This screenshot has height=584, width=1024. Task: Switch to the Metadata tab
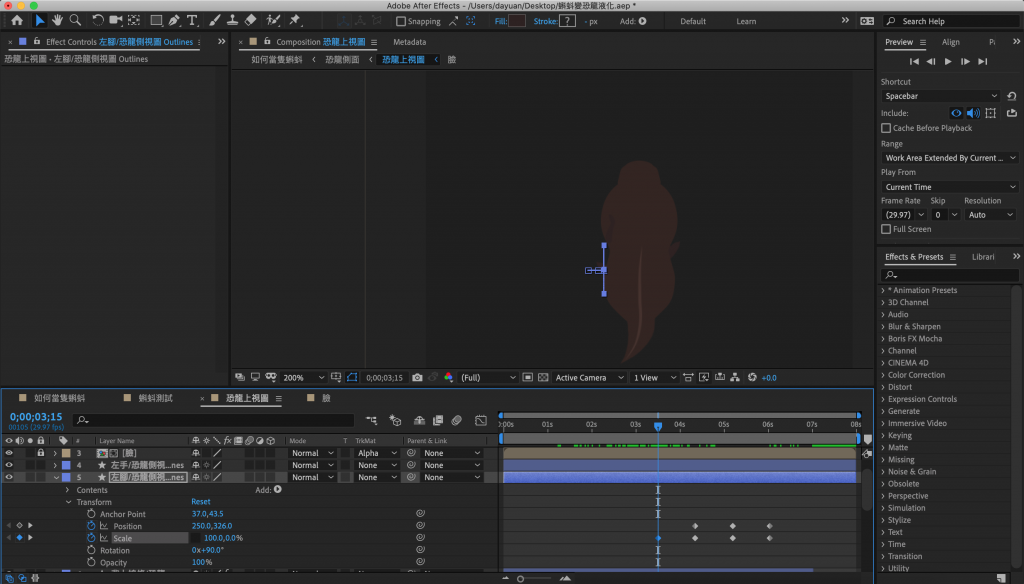(x=409, y=42)
